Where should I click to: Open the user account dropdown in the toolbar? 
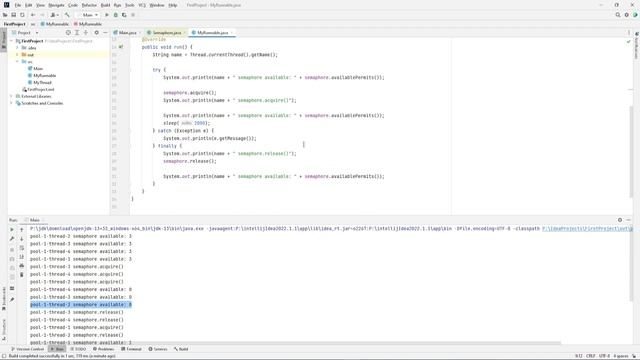pos(54,15)
